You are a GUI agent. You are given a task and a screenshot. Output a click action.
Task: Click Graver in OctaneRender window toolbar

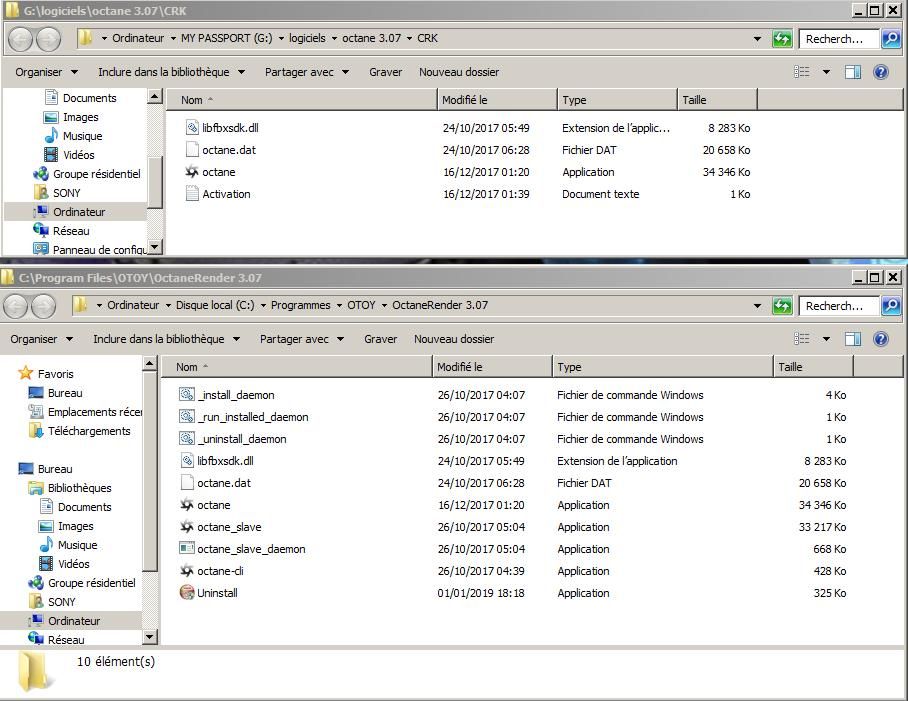[380, 339]
